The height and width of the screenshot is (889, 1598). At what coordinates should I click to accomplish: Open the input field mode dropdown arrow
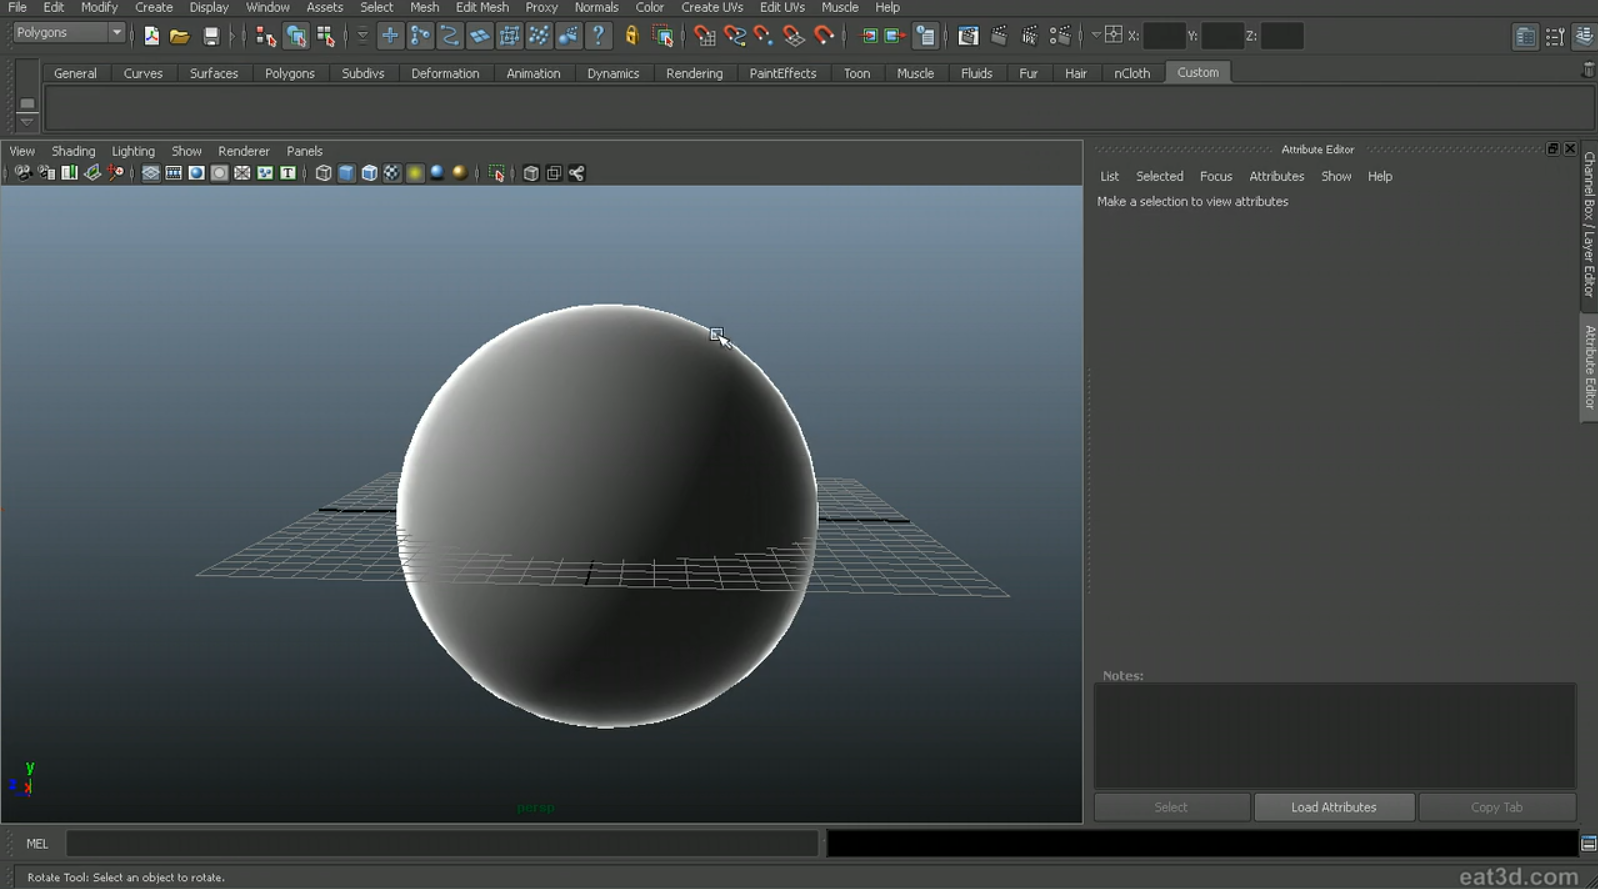(1096, 35)
